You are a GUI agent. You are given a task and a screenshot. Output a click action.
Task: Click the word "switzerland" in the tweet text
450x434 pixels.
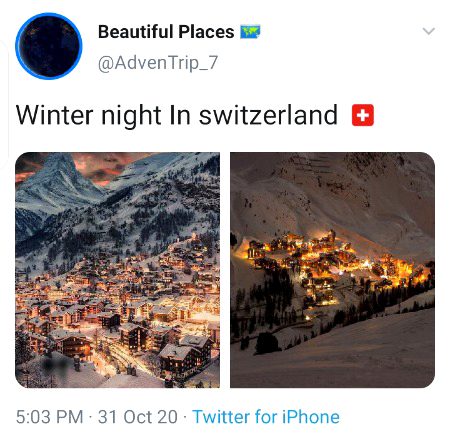pos(268,115)
